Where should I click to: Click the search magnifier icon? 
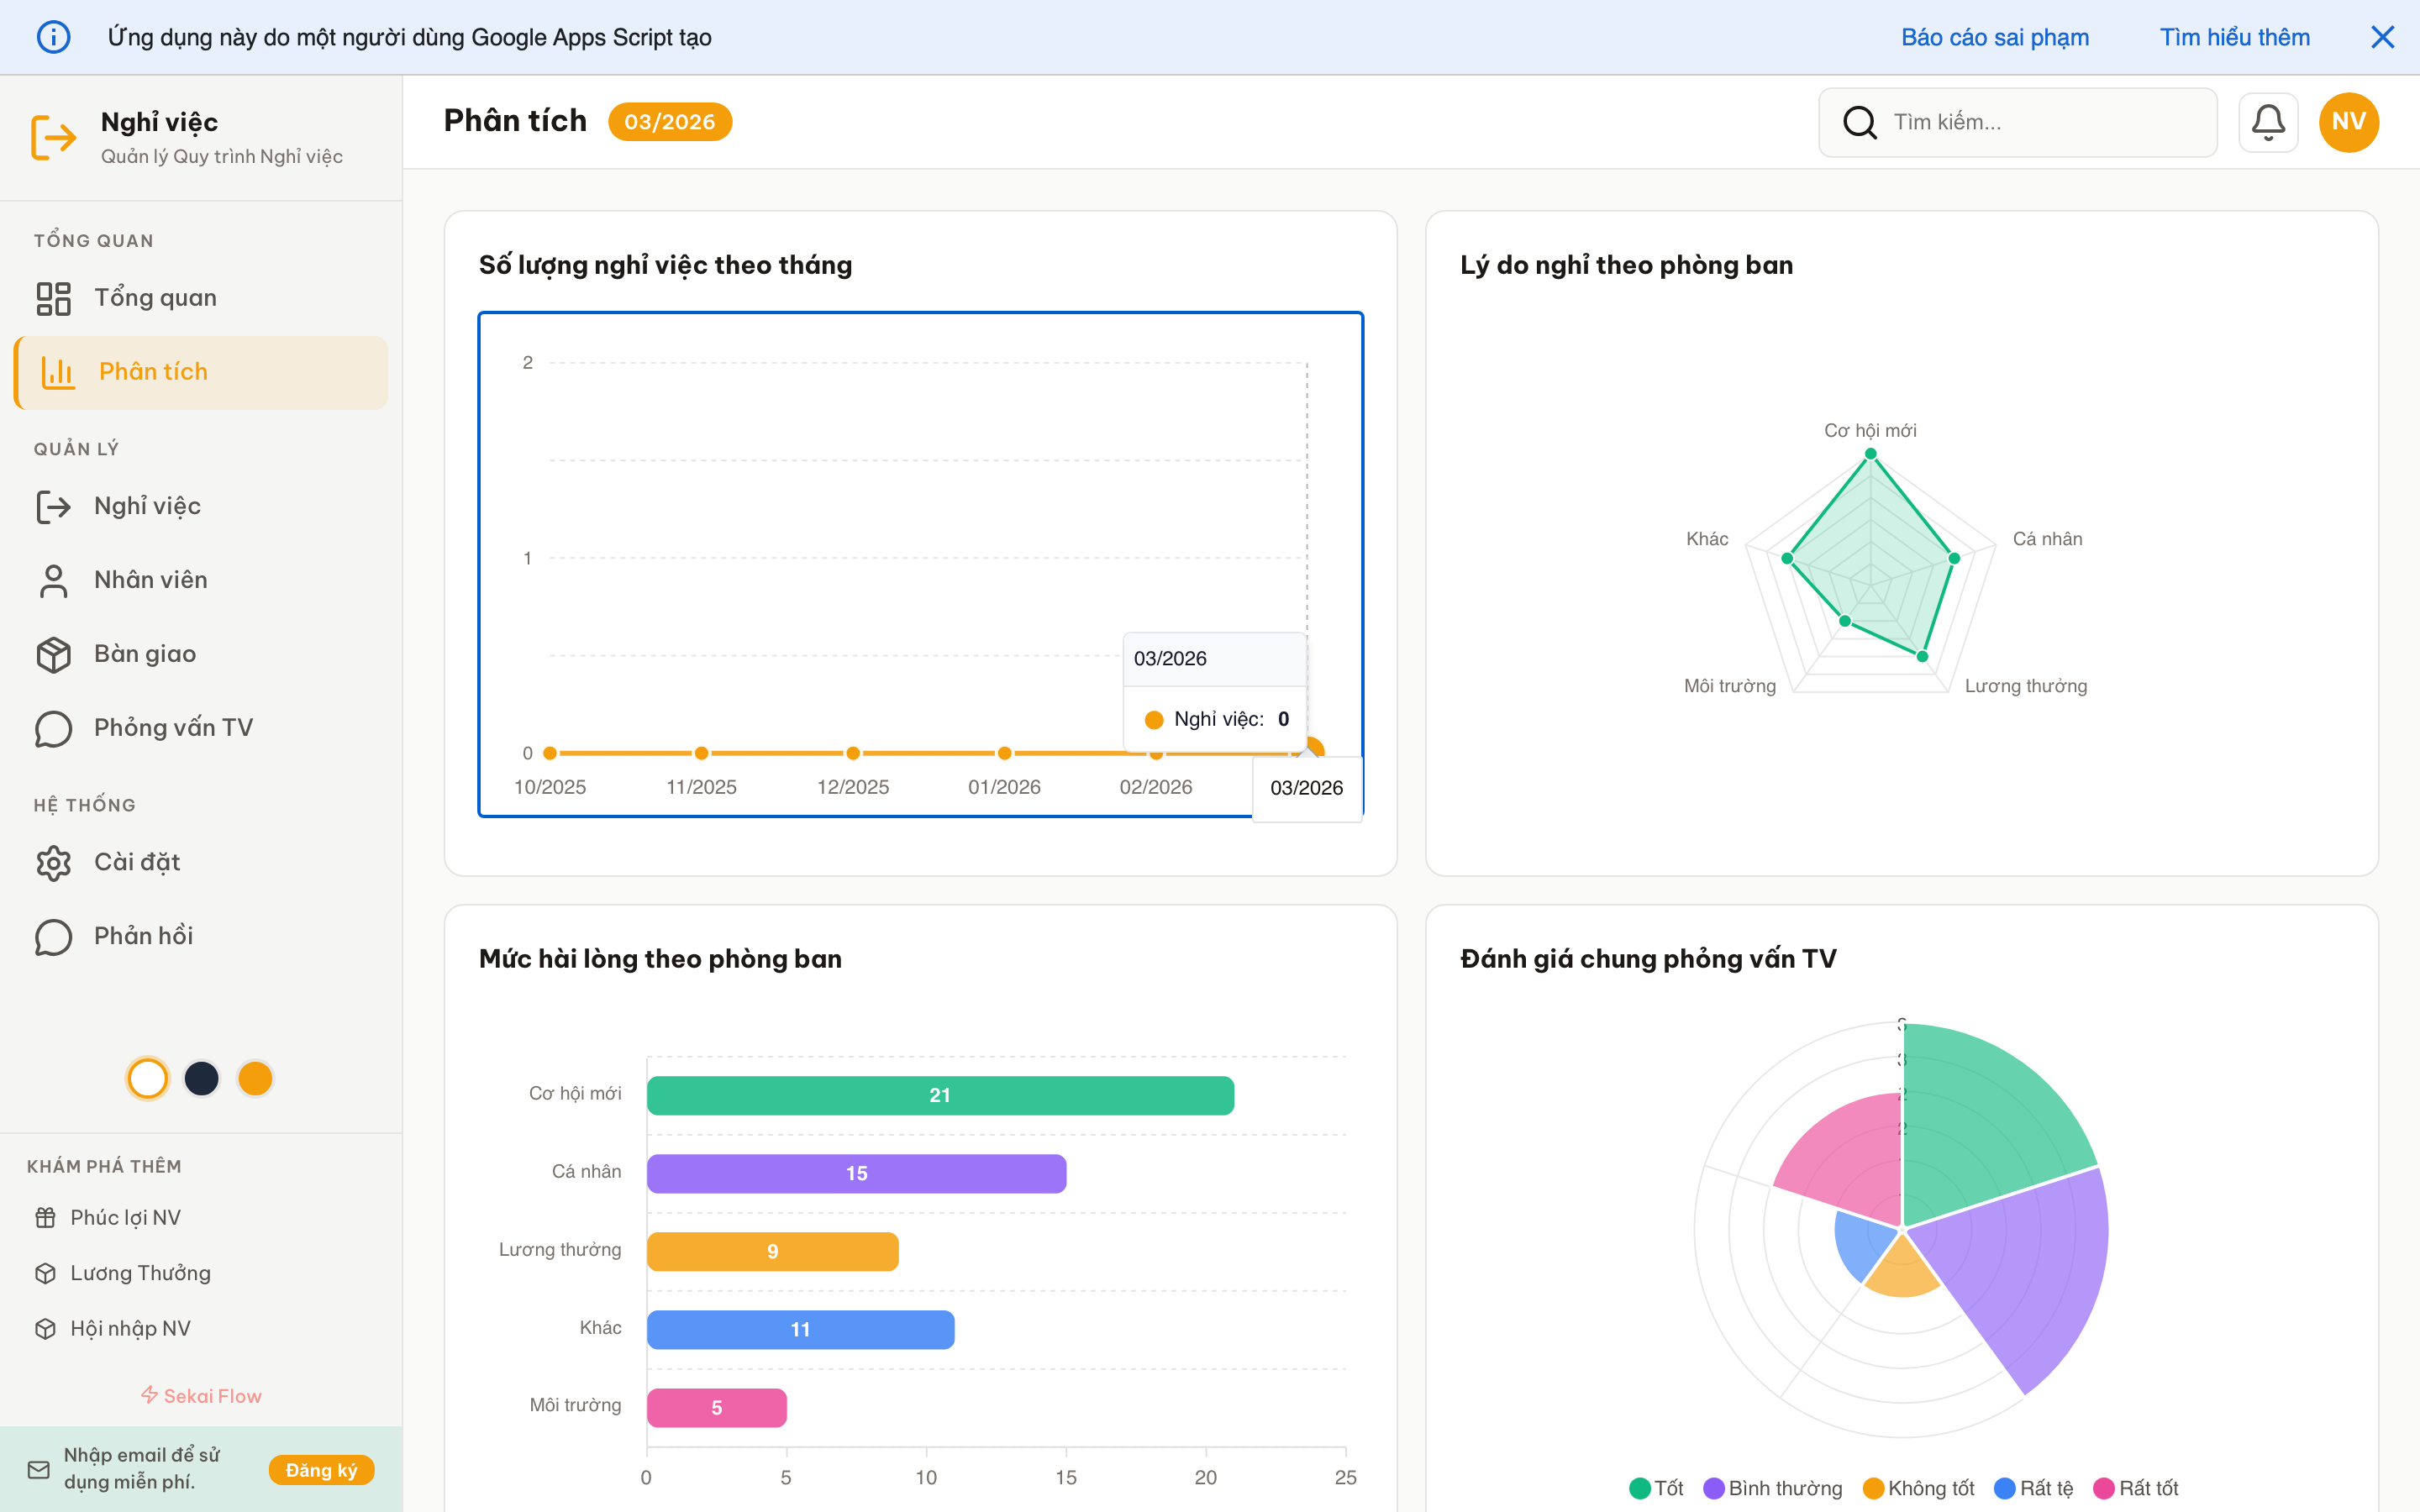pos(1859,122)
